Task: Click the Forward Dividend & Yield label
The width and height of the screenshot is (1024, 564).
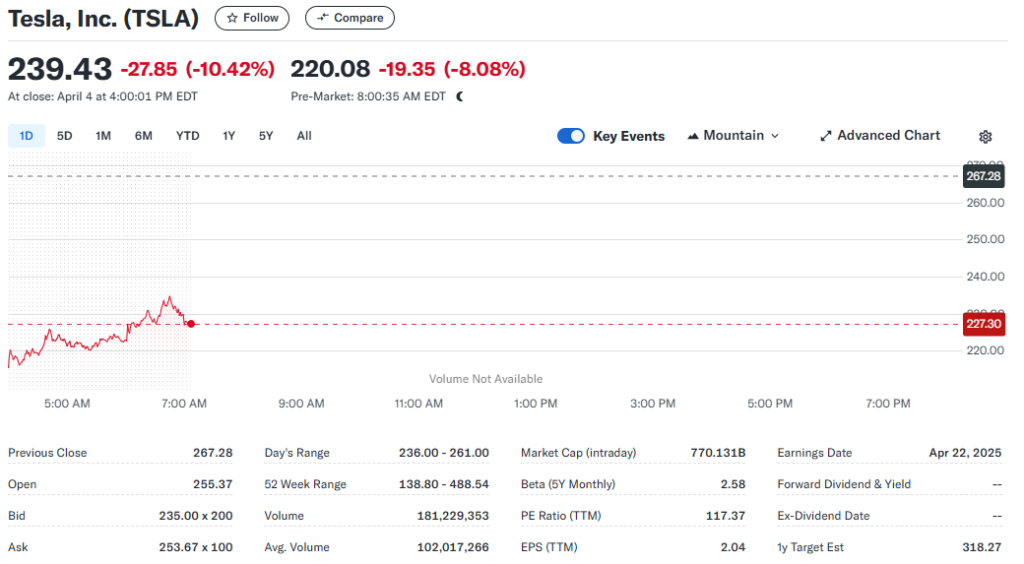Action: [x=844, y=484]
